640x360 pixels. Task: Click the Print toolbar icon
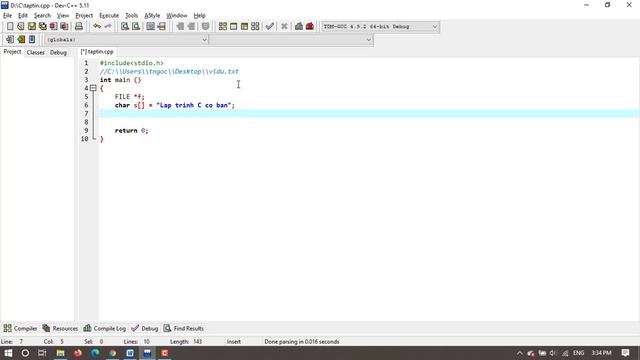pos(79,27)
